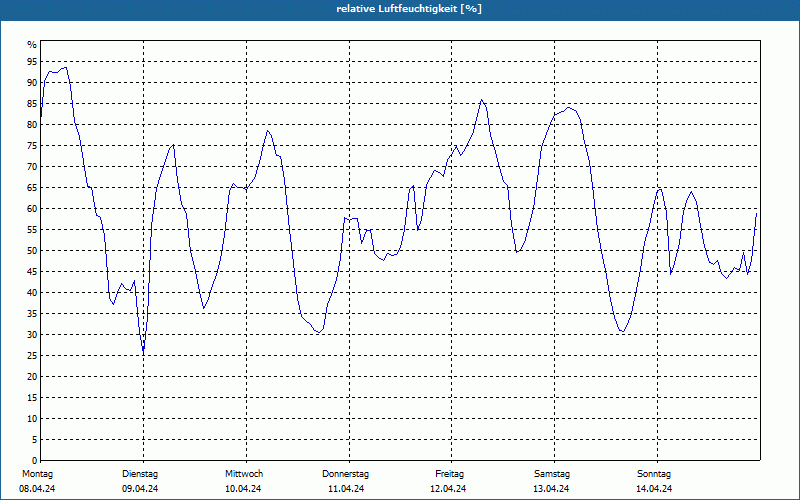Click the humidity peak near 94% on Montag
This screenshot has height=500, width=800.
coord(64,67)
